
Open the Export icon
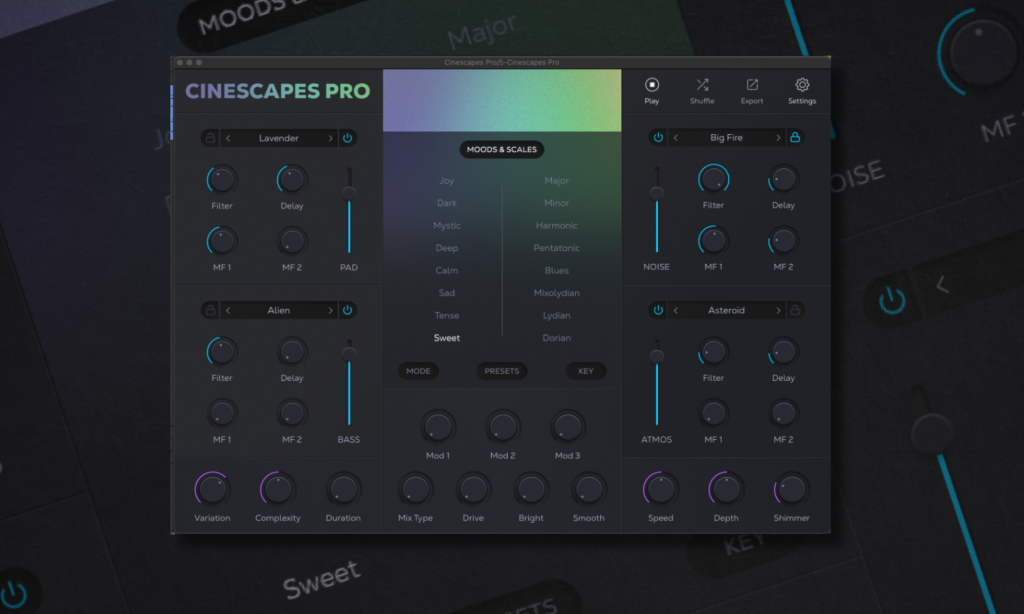[752, 86]
